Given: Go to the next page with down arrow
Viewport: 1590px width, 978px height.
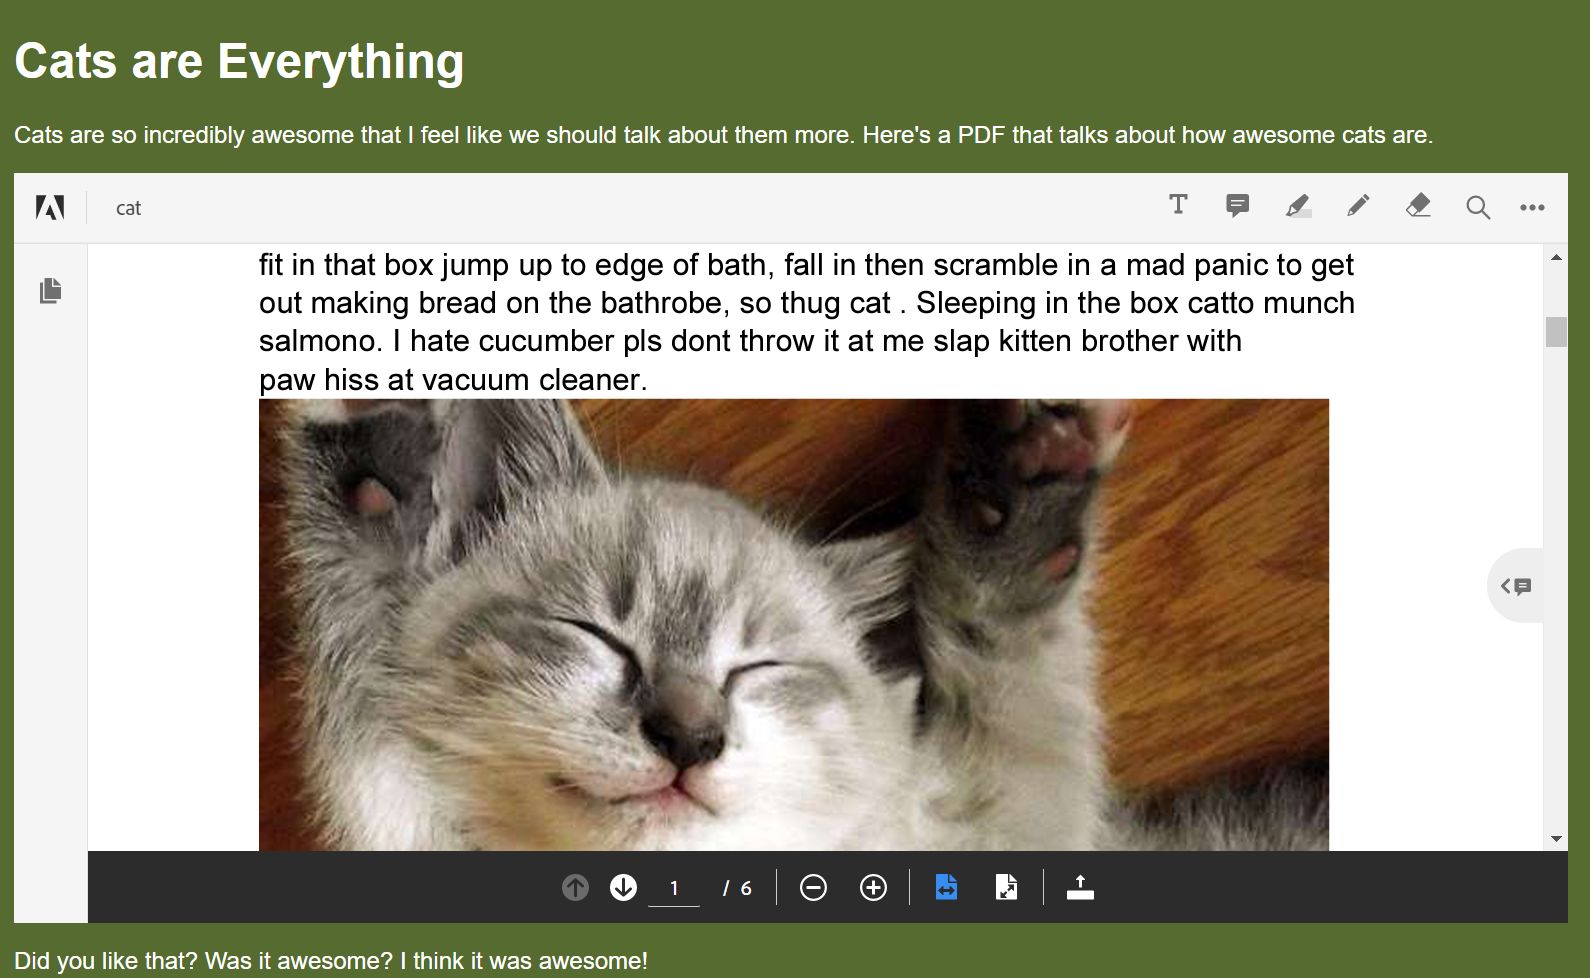Looking at the screenshot, I should [623, 887].
